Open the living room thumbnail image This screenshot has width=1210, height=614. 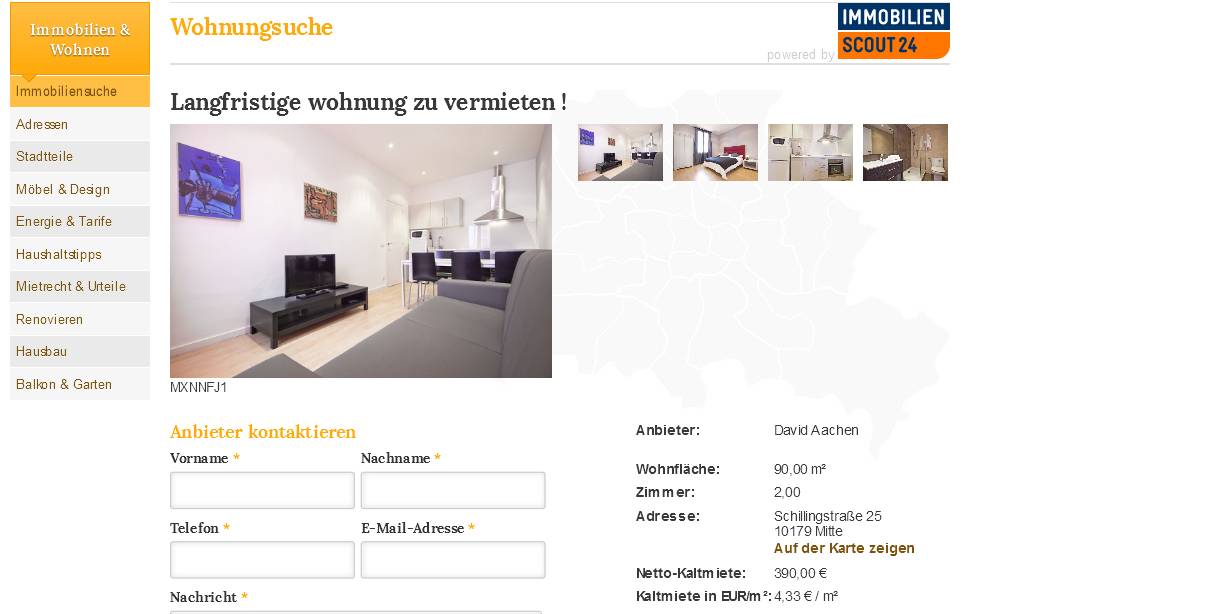620,152
